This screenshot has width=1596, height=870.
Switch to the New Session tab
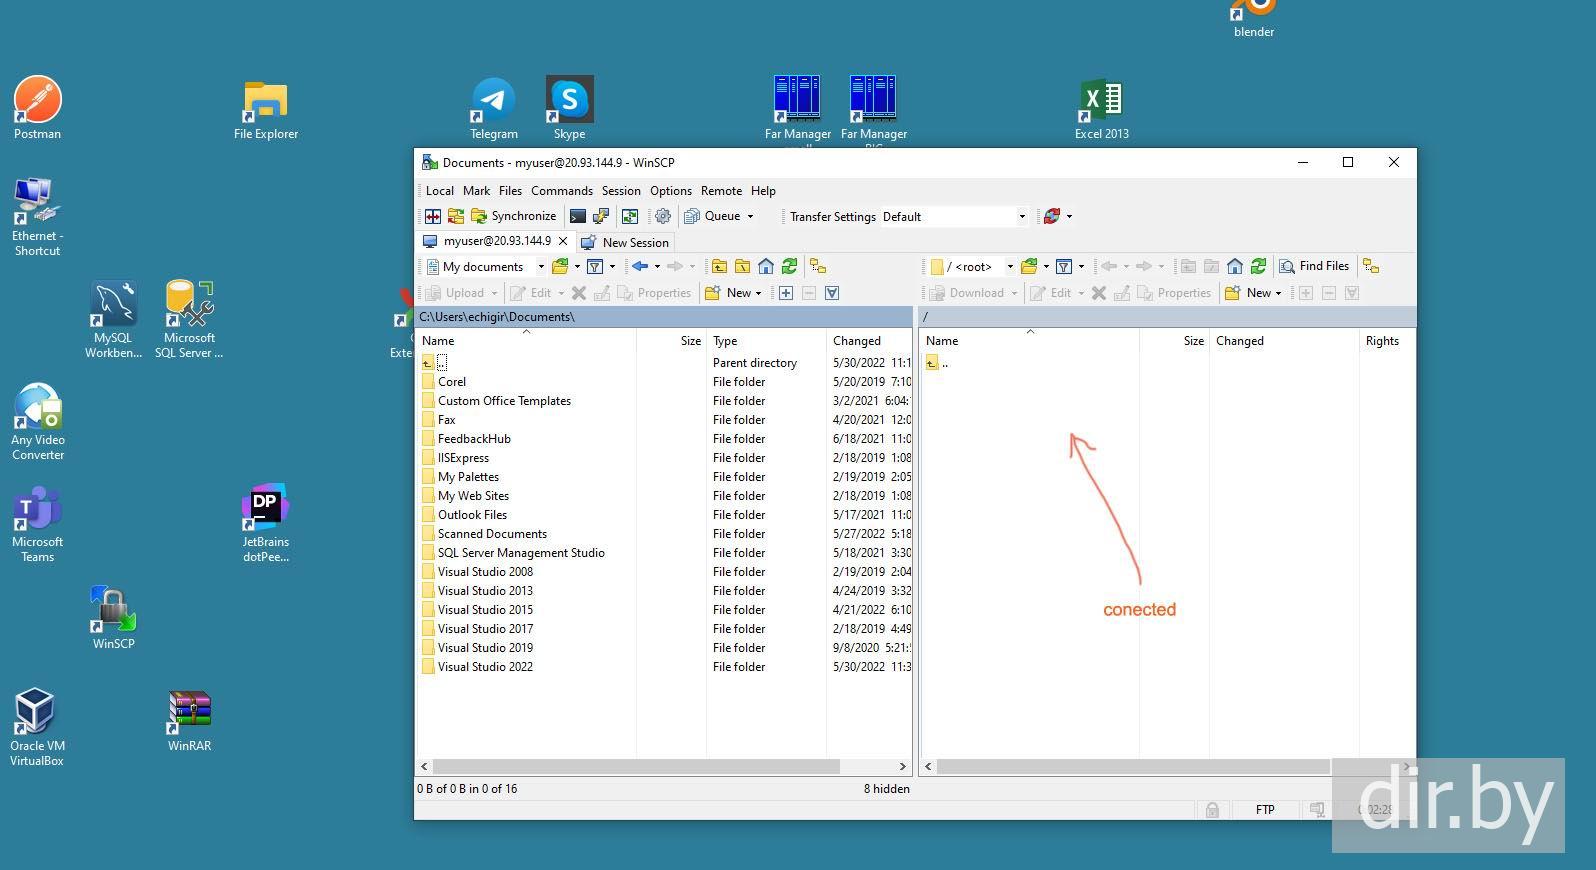click(626, 242)
